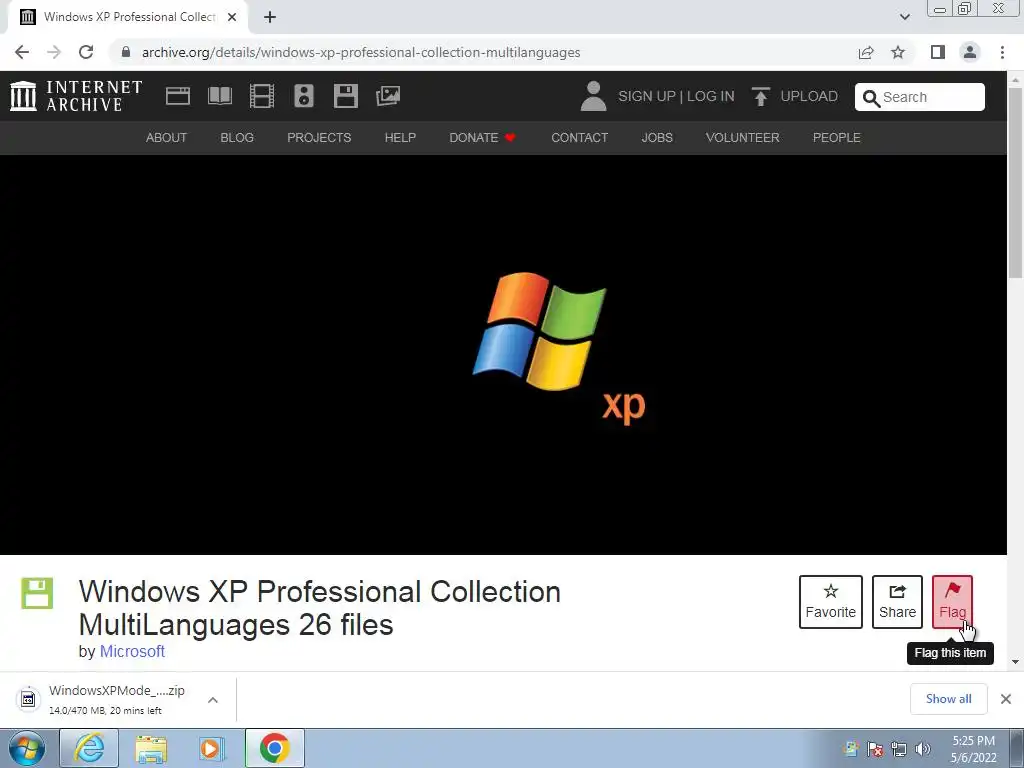Viewport: 1024px width, 768px height.
Task: Open the PEOPLE menu item
Action: tap(837, 138)
